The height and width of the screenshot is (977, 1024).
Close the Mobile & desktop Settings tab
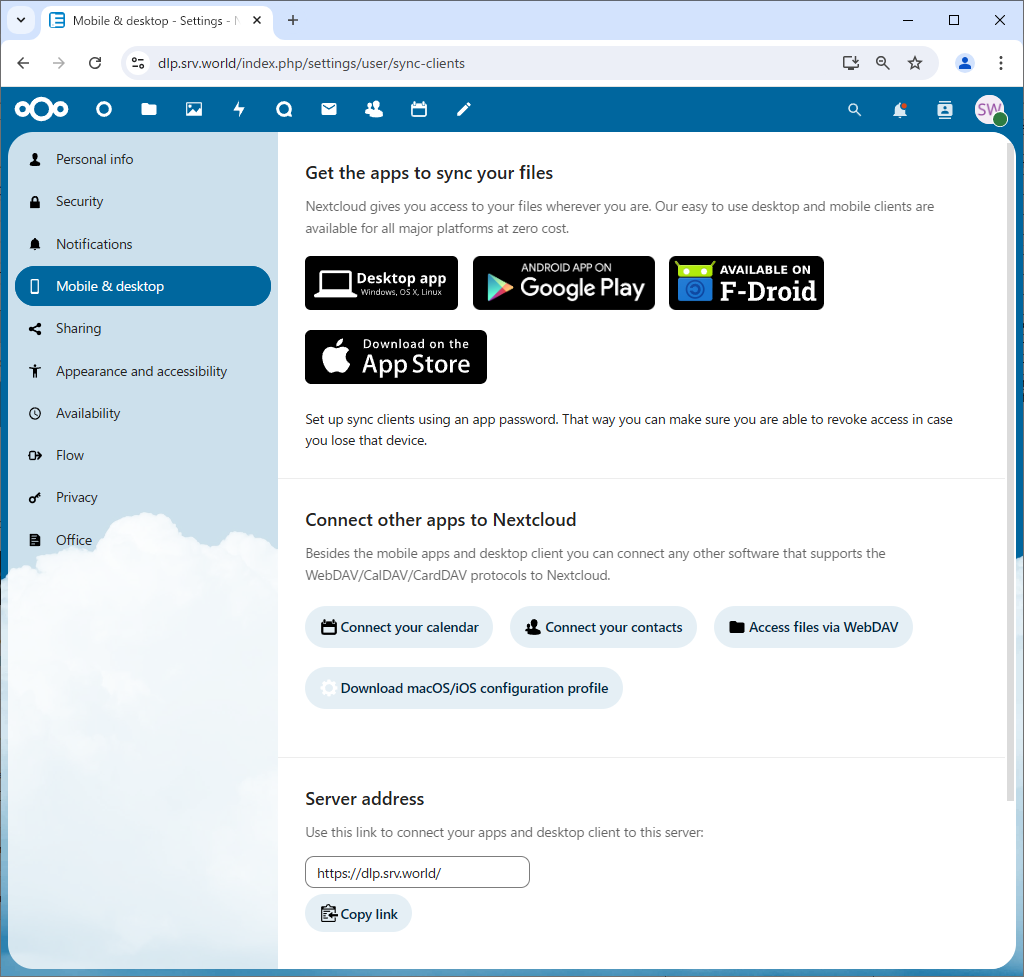[x=257, y=20]
